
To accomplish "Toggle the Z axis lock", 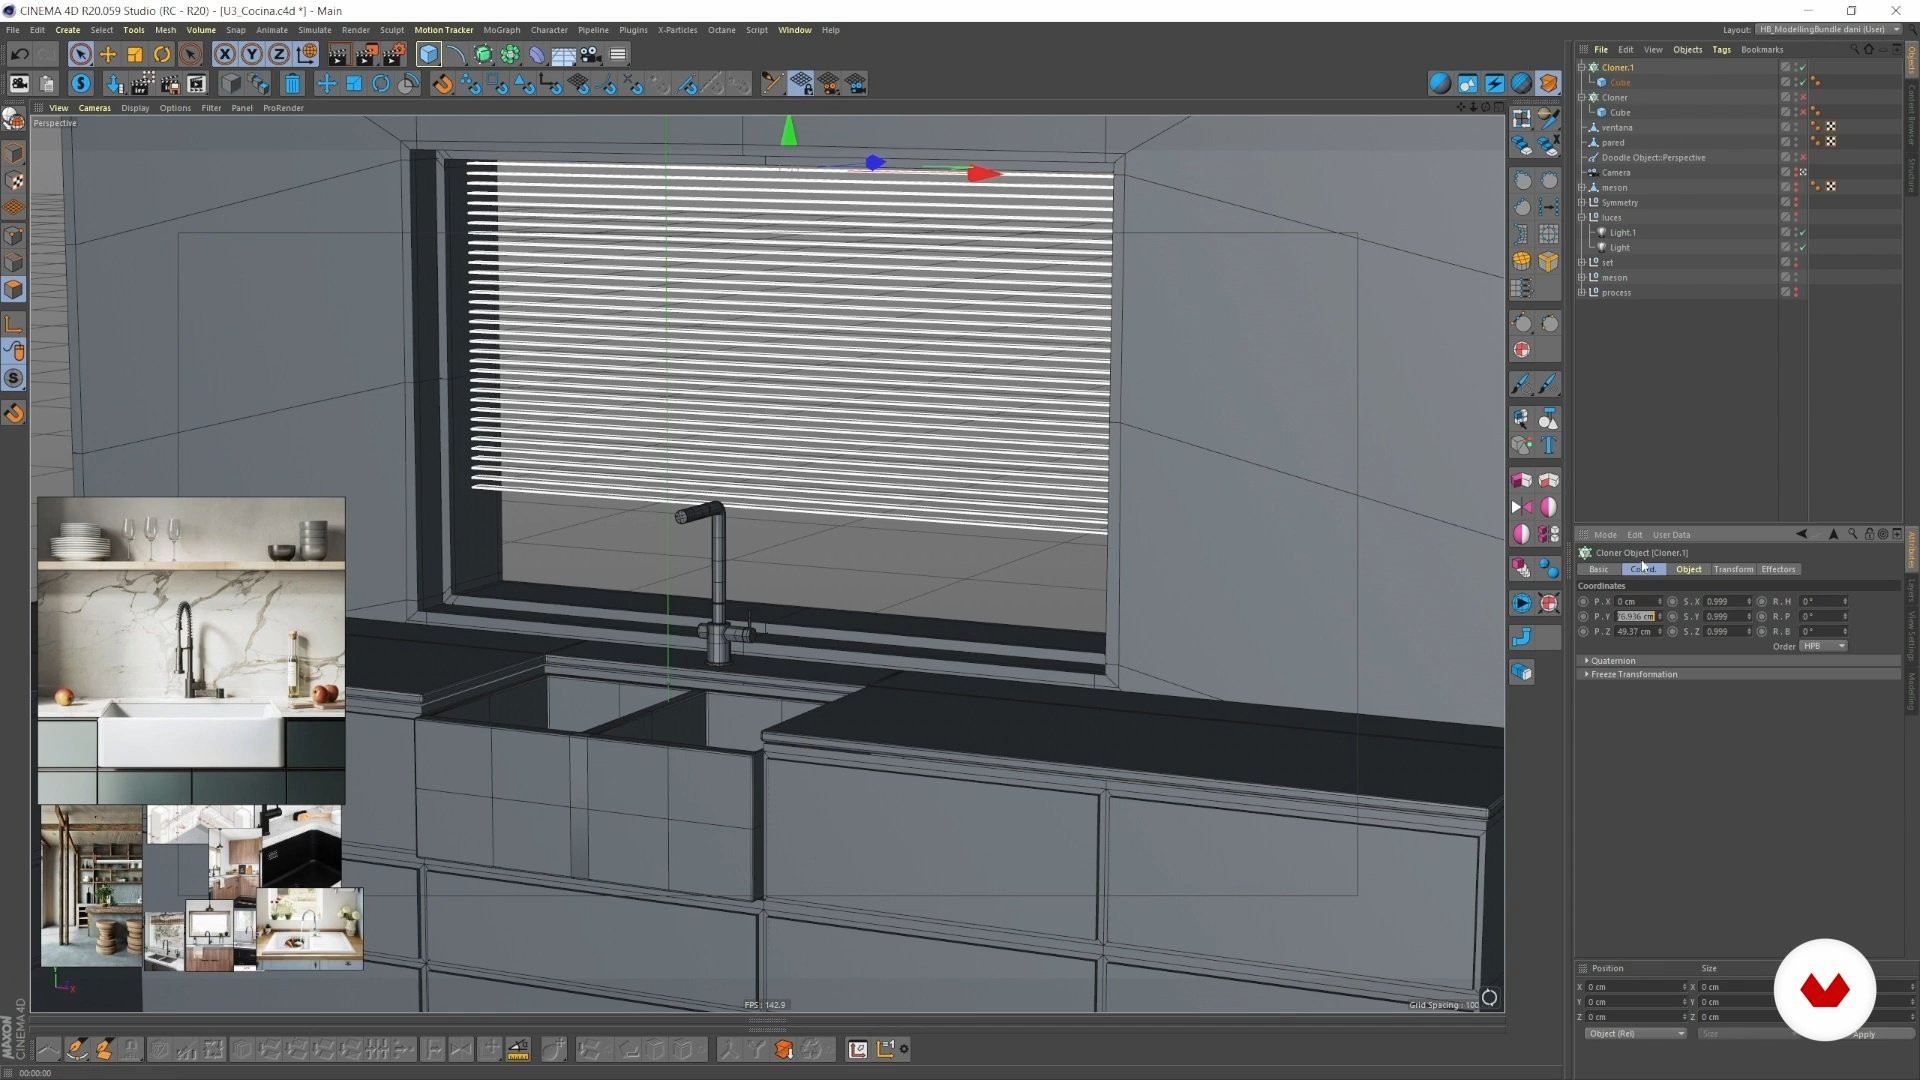I will [279, 54].
